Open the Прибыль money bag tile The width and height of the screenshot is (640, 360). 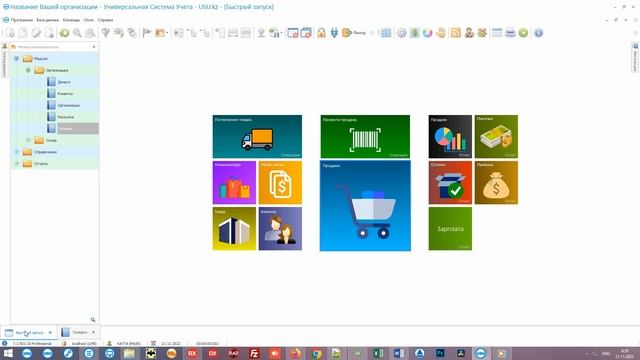(496, 182)
